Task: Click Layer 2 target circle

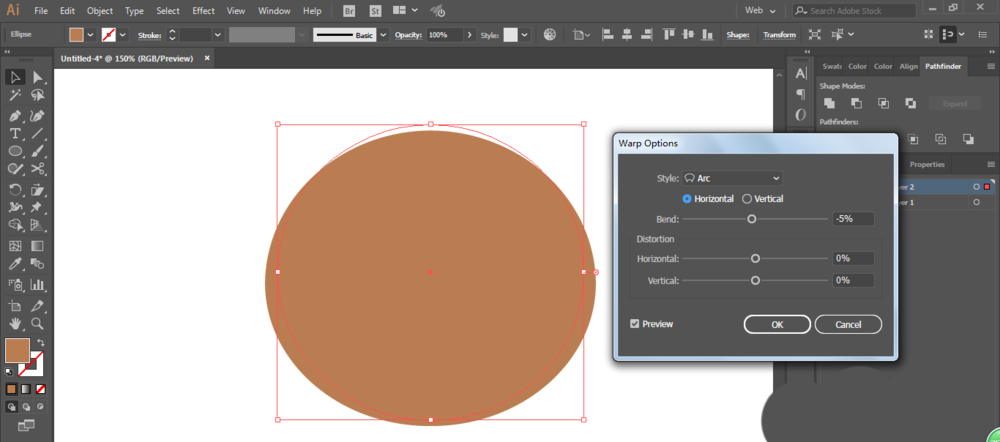Action: [x=976, y=187]
